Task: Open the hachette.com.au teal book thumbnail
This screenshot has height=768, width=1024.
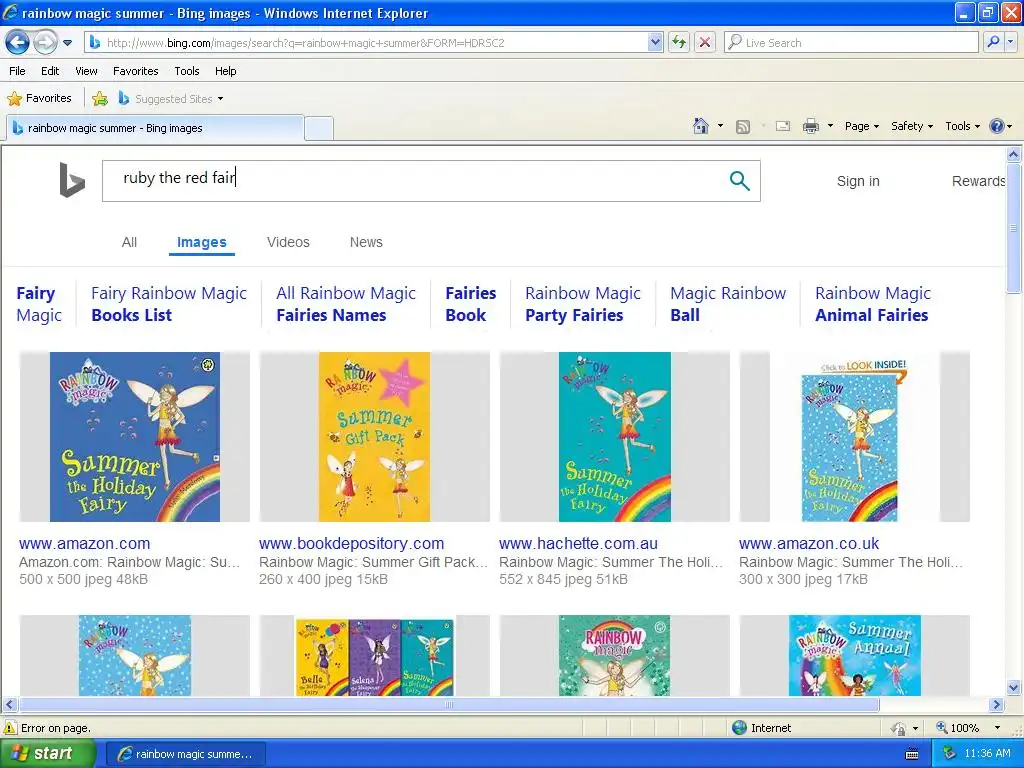Action: tap(615, 436)
